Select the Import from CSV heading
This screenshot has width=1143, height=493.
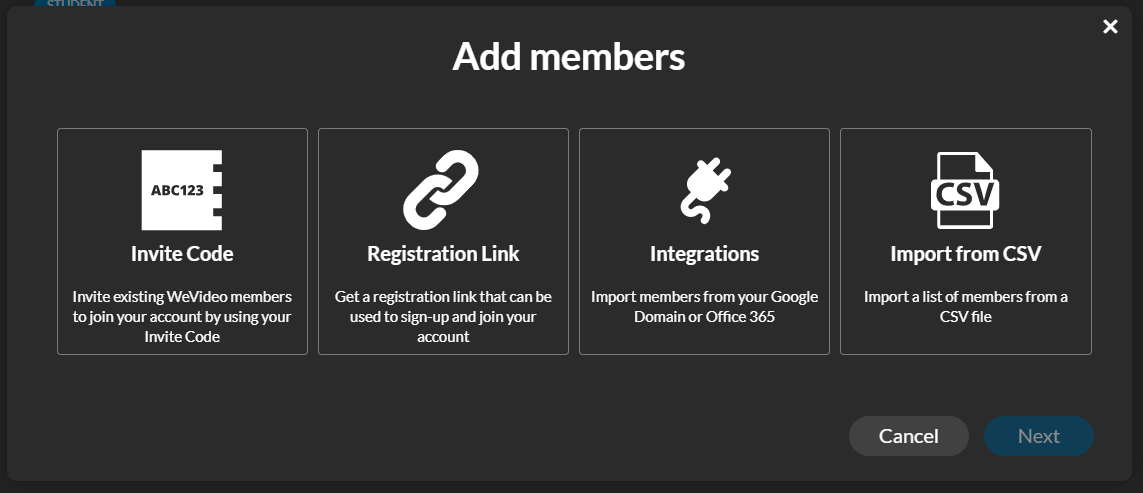tap(966, 254)
